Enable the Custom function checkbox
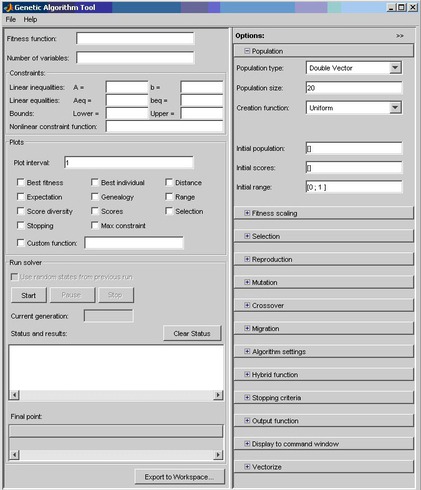 (21, 243)
